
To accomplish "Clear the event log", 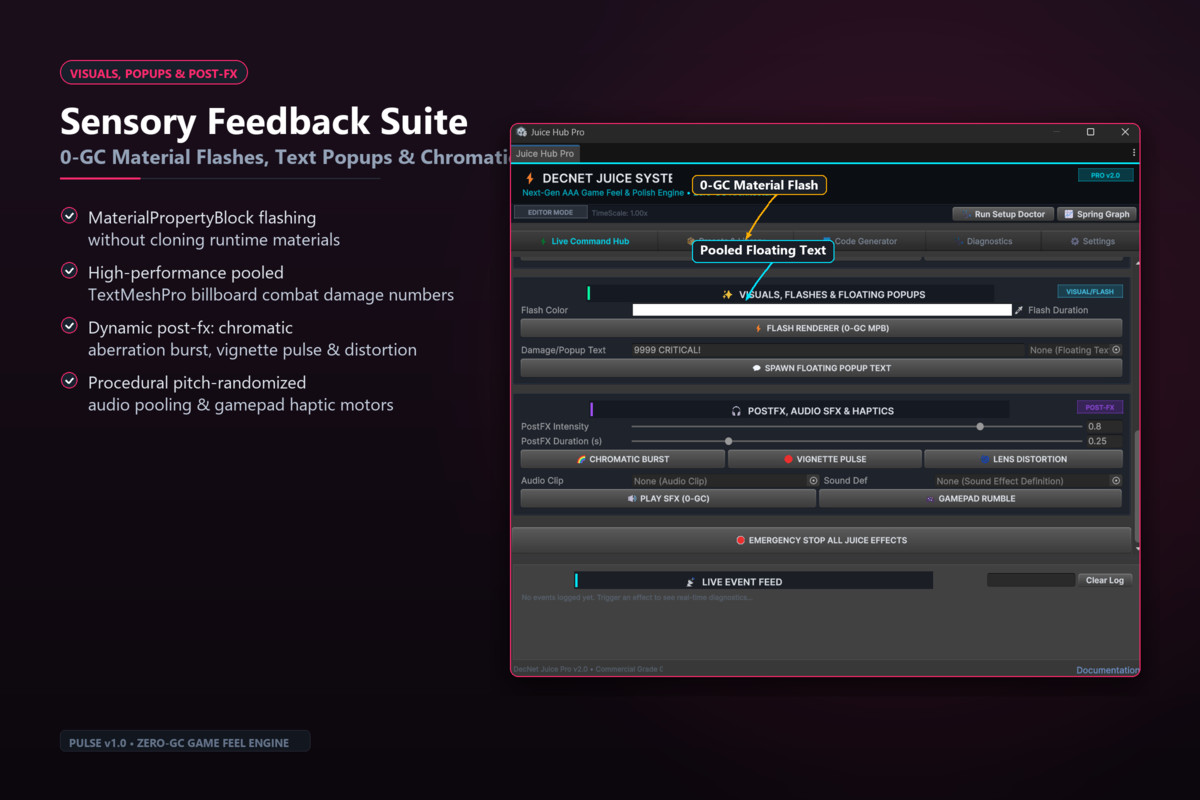I will point(1105,580).
